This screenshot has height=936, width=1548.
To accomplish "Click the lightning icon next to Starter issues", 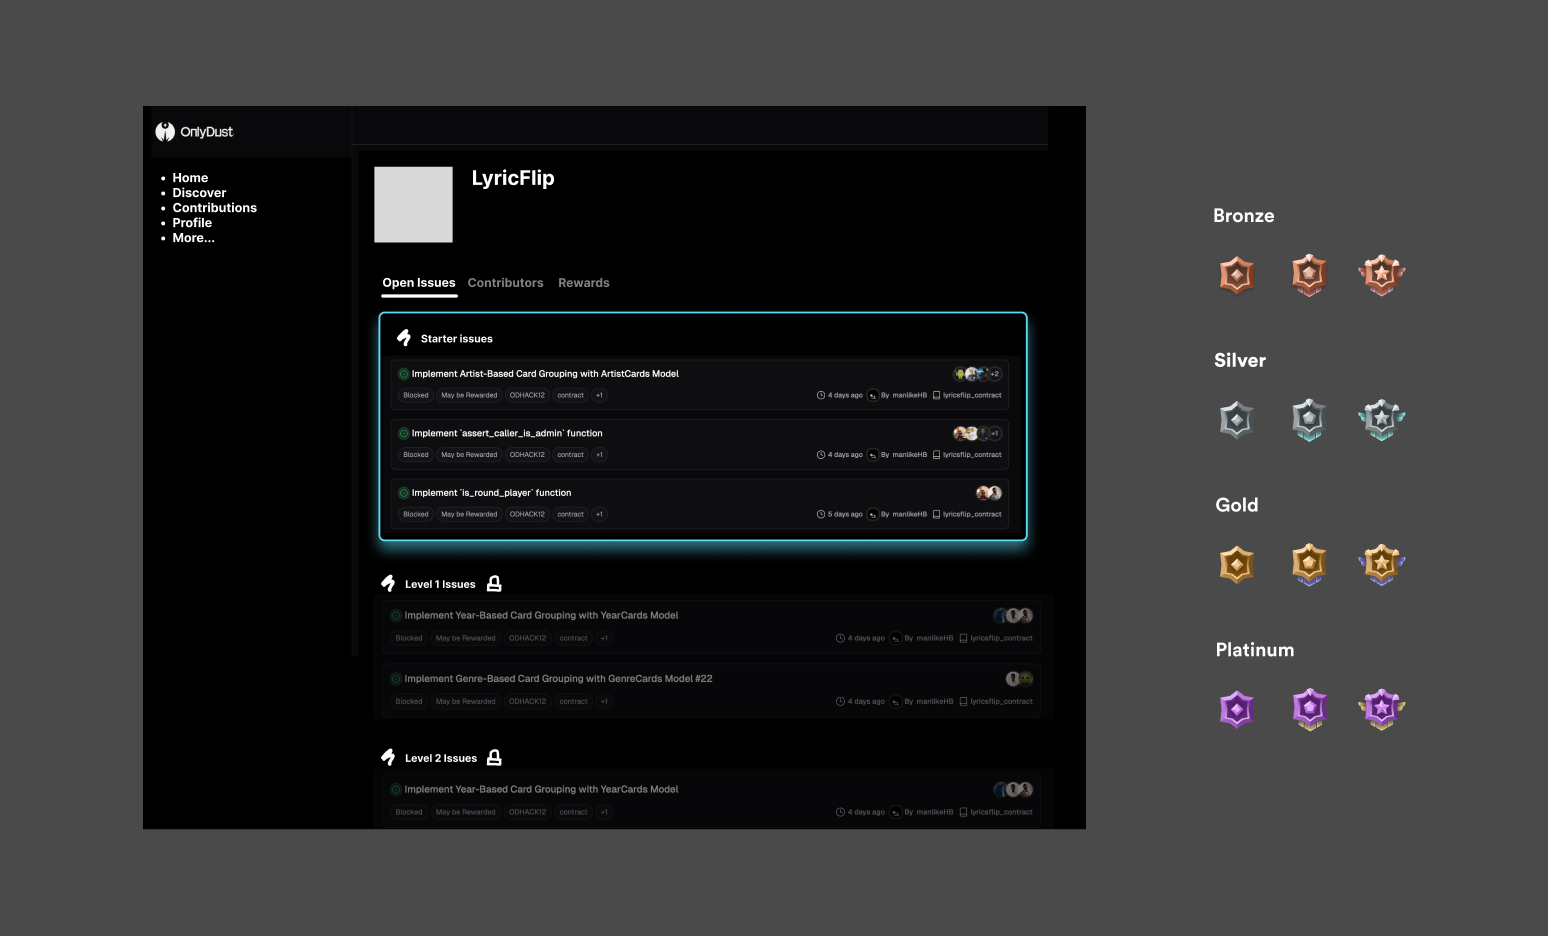I will 404,338.
